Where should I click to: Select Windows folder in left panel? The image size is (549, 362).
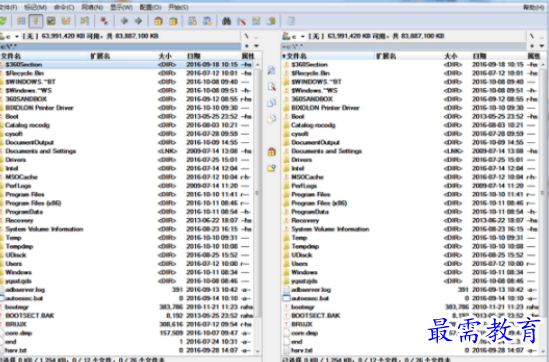tap(126, 272)
